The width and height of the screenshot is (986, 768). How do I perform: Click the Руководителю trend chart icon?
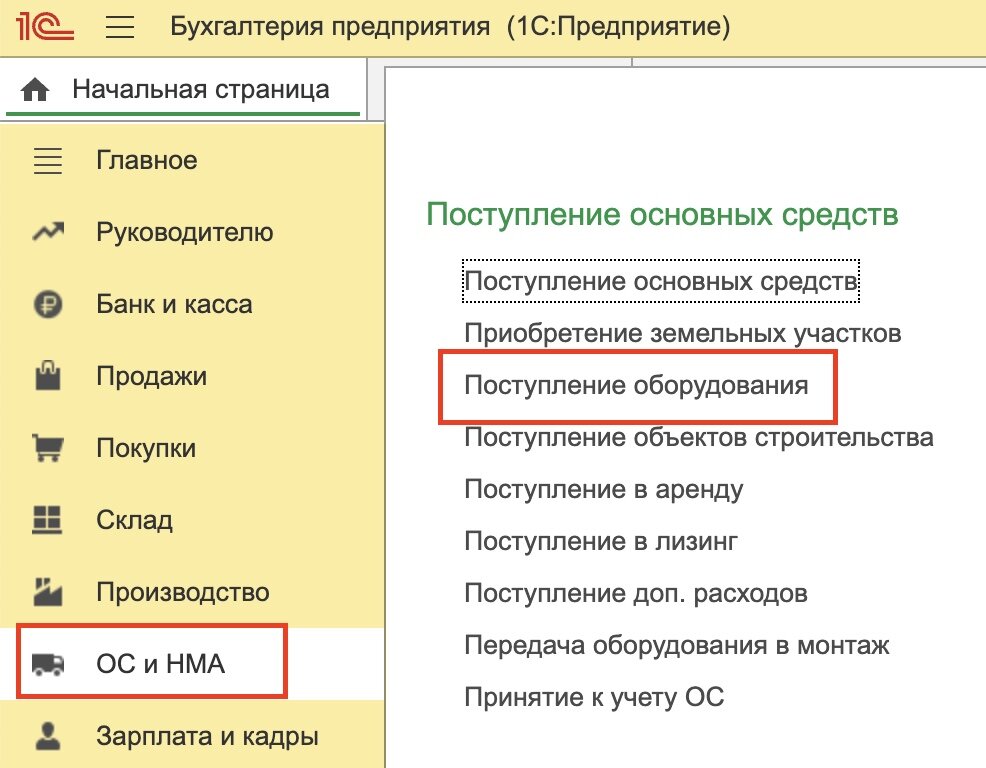pos(47,232)
